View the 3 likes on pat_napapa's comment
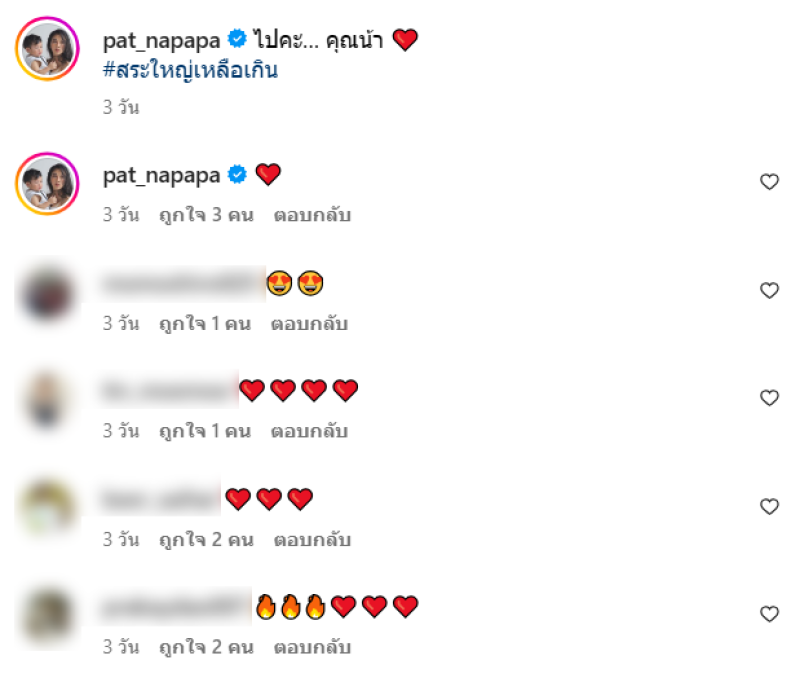Viewport: 800px width, 682px height. pyautogui.click(x=206, y=215)
